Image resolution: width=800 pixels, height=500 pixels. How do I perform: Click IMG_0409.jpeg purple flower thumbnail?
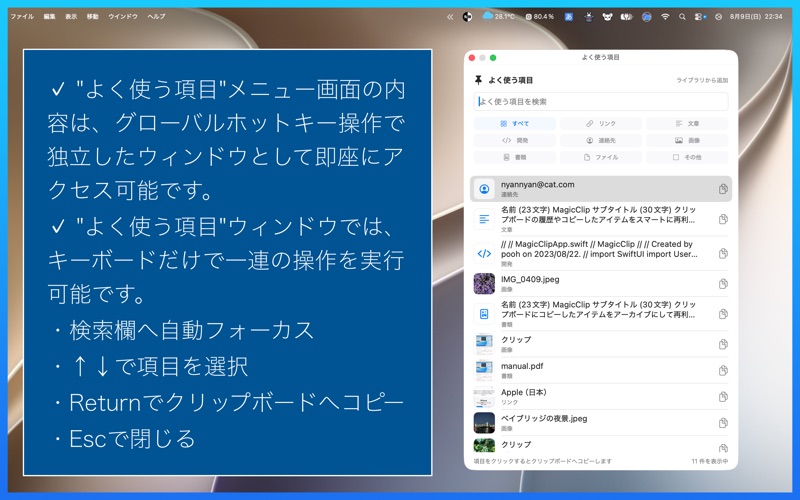tap(484, 284)
